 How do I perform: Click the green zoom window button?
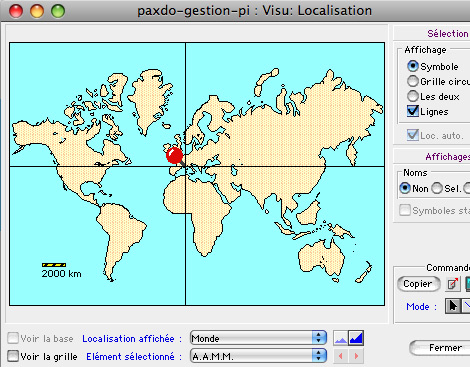(x=58, y=11)
